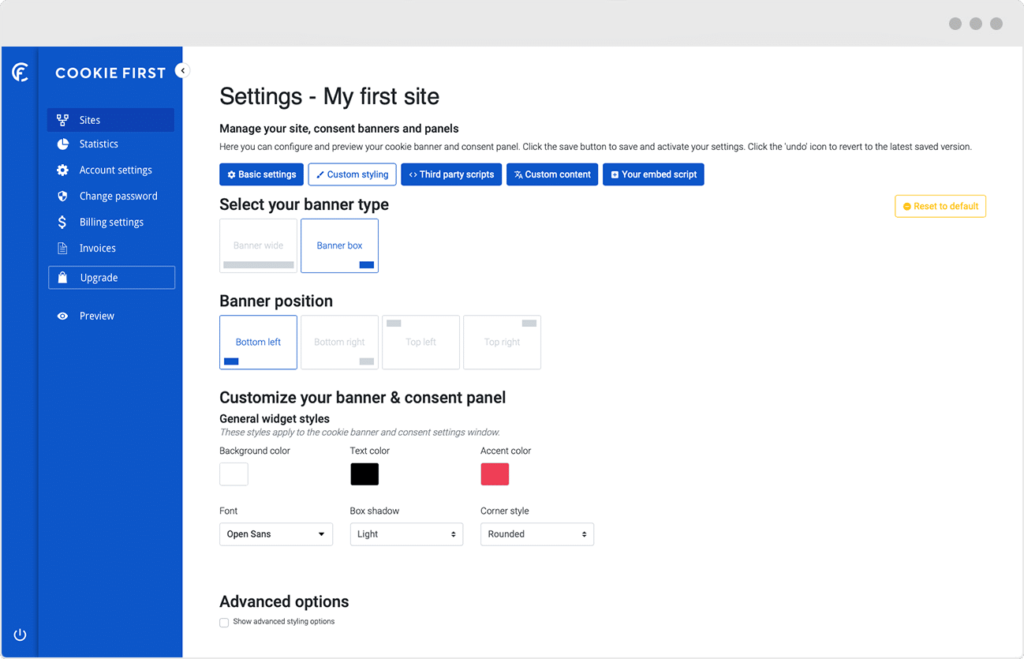Screen dimensions: 1024x659
Task: Switch to the Custom content tab
Action: click(552, 174)
